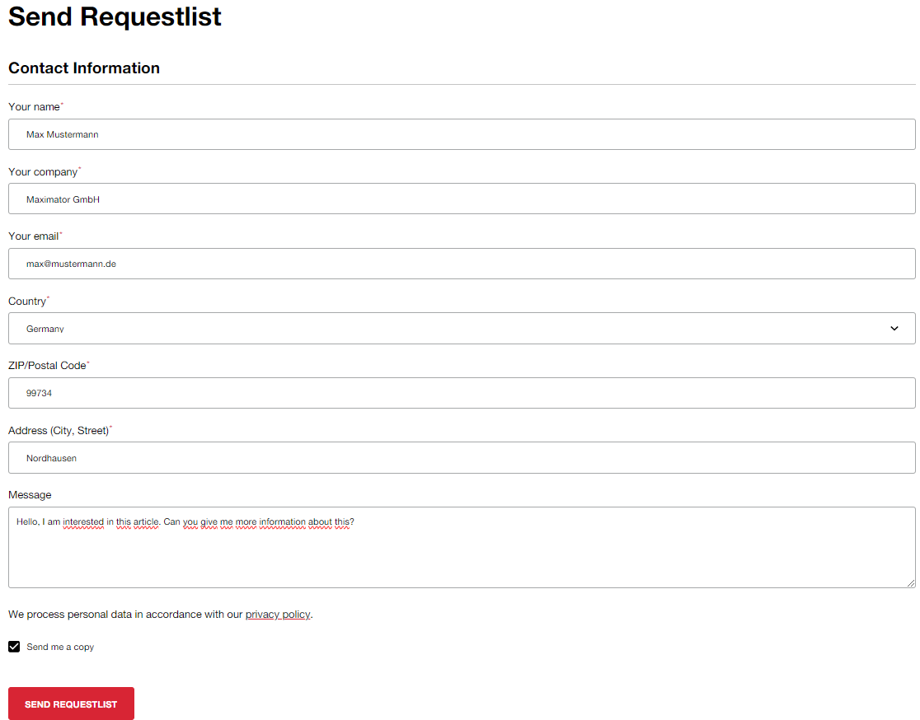The height and width of the screenshot is (720, 920).
Task: Click the textarea resize handle corner
Action: coord(911,583)
